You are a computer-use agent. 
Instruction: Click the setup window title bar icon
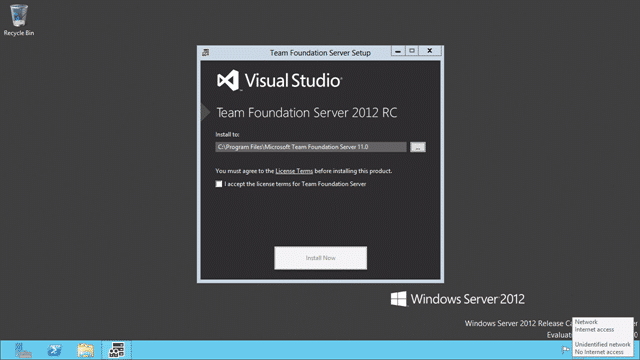206,53
